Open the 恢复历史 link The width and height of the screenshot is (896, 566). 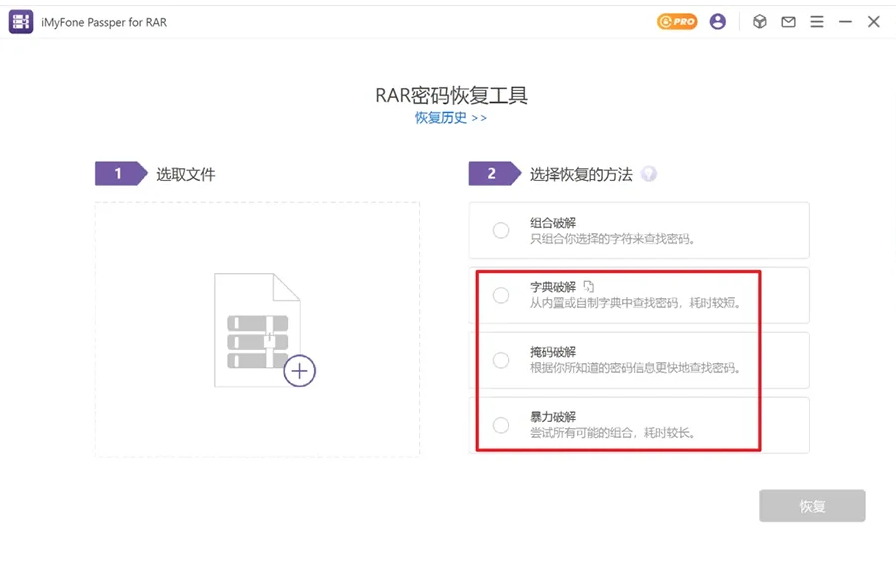click(450, 117)
